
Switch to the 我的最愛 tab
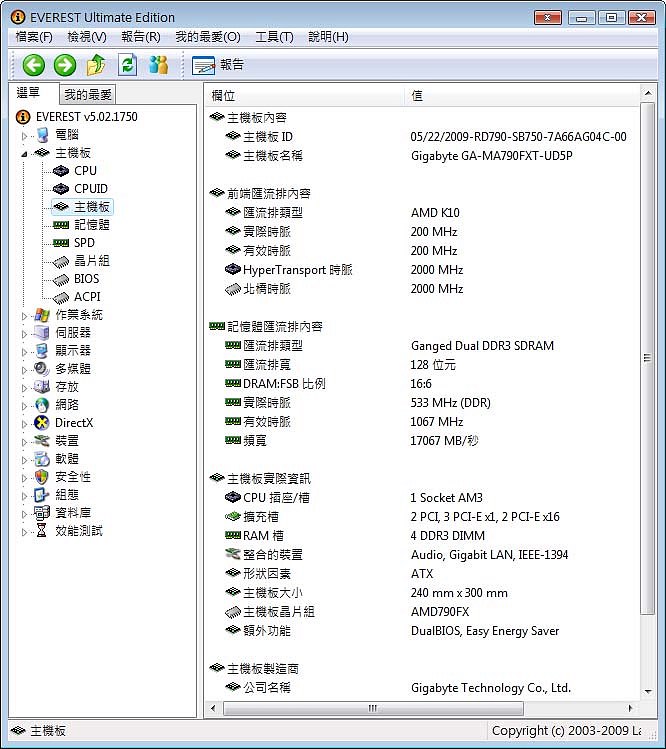(x=88, y=95)
